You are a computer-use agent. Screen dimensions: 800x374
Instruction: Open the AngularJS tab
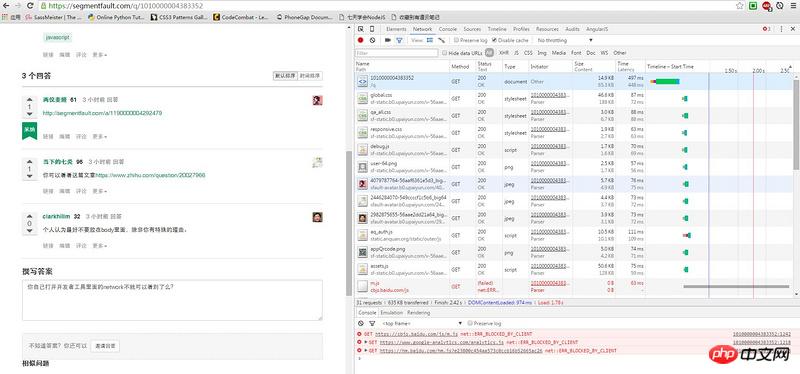tap(597, 29)
